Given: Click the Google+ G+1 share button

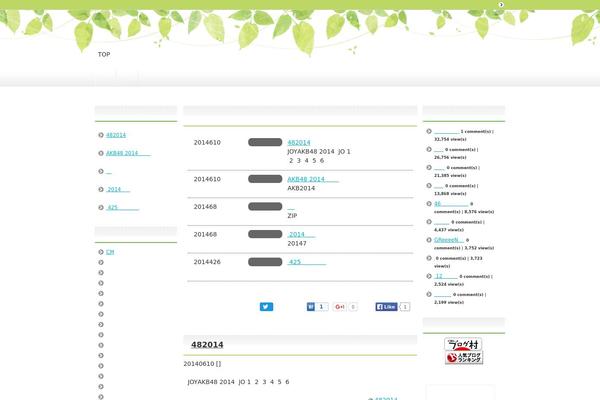Looking at the screenshot, I should pyautogui.click(x=339, y=307).
